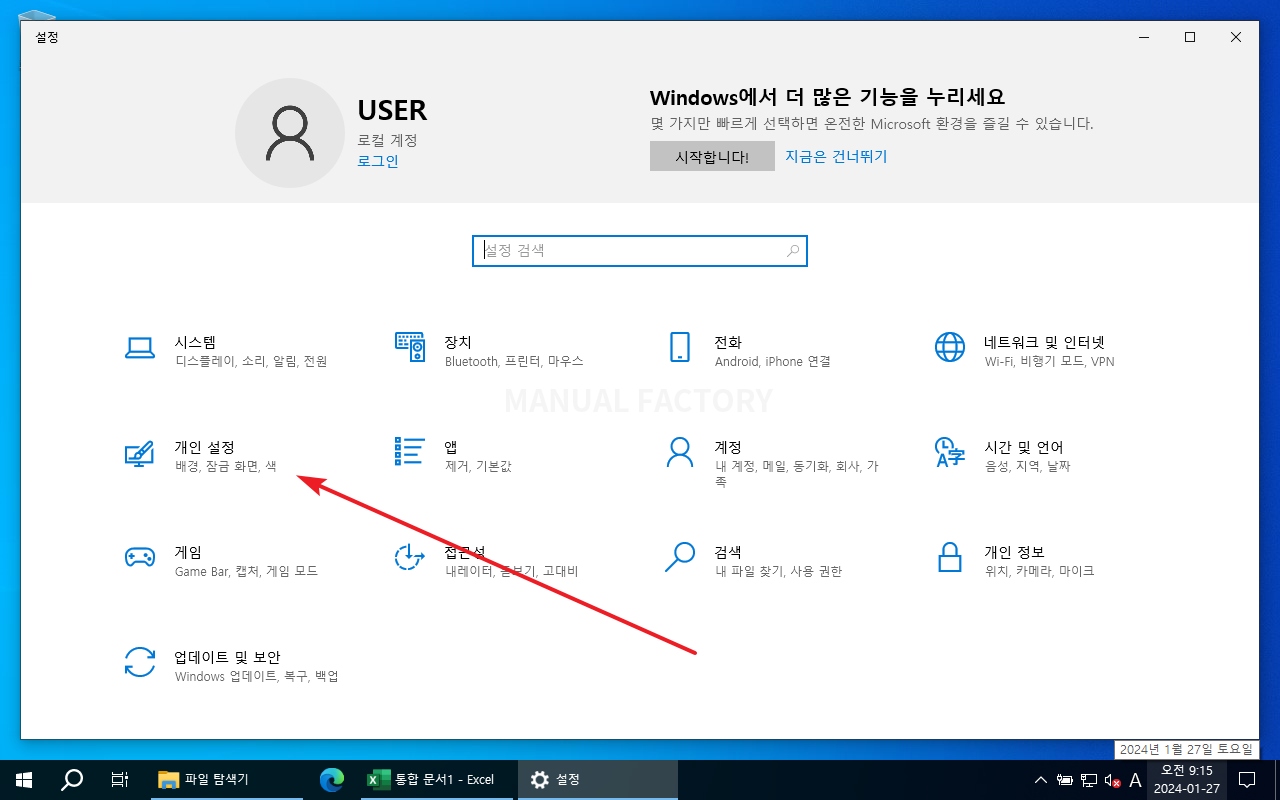The image size is (1280, 800).
Task: Open the 네트워크 및 인터넷 globe icon
Action: click(x=950, y=347)
